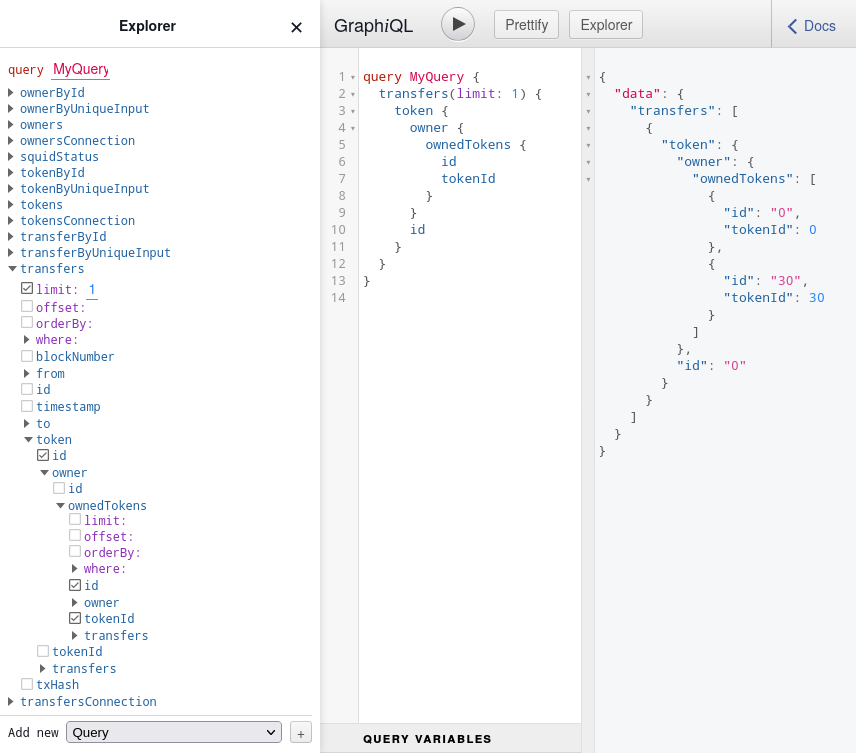Check the timestamp field
Viewport: 856px width, 753px height.
[27, 406]
